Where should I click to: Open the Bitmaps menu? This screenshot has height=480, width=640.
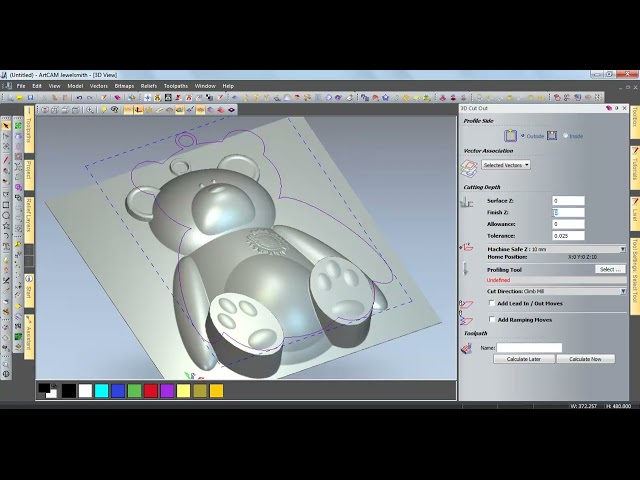click(x=124, y=86)
